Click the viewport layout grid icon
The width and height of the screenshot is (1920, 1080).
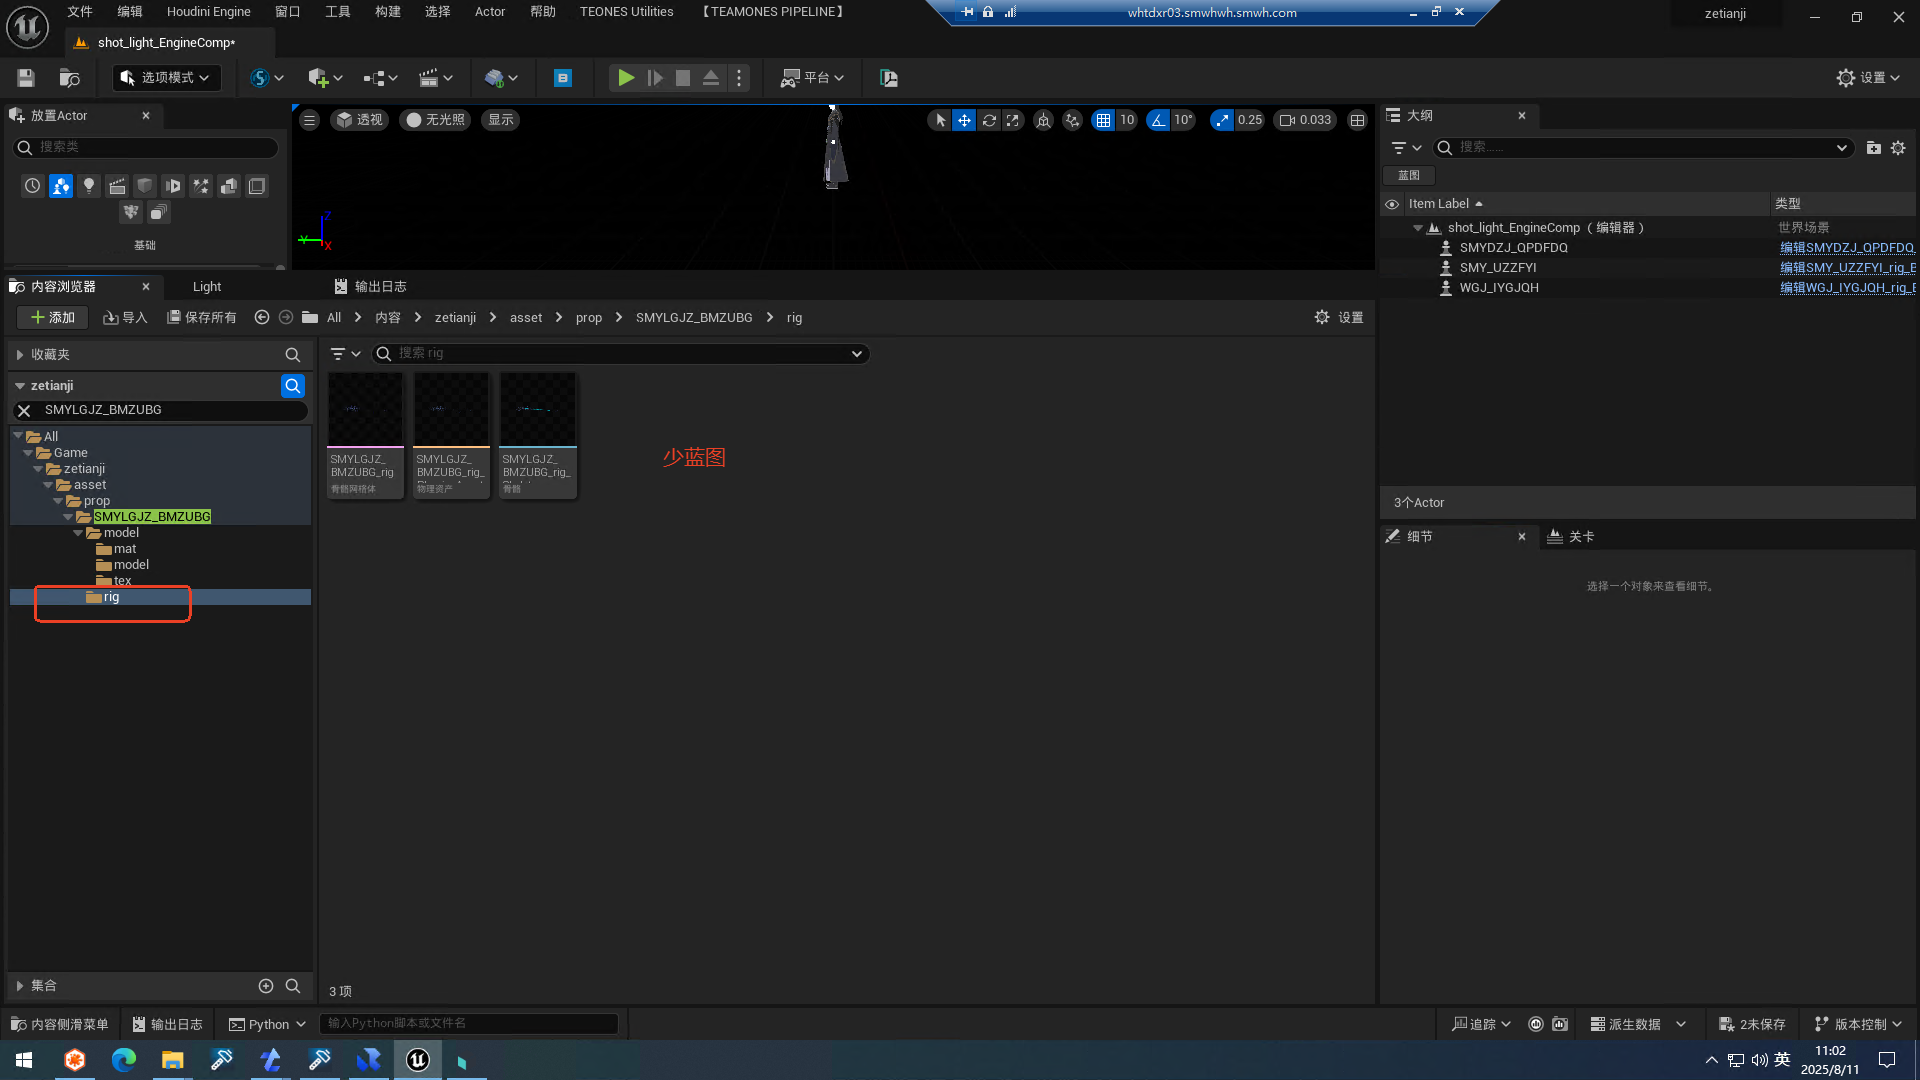1357,120
